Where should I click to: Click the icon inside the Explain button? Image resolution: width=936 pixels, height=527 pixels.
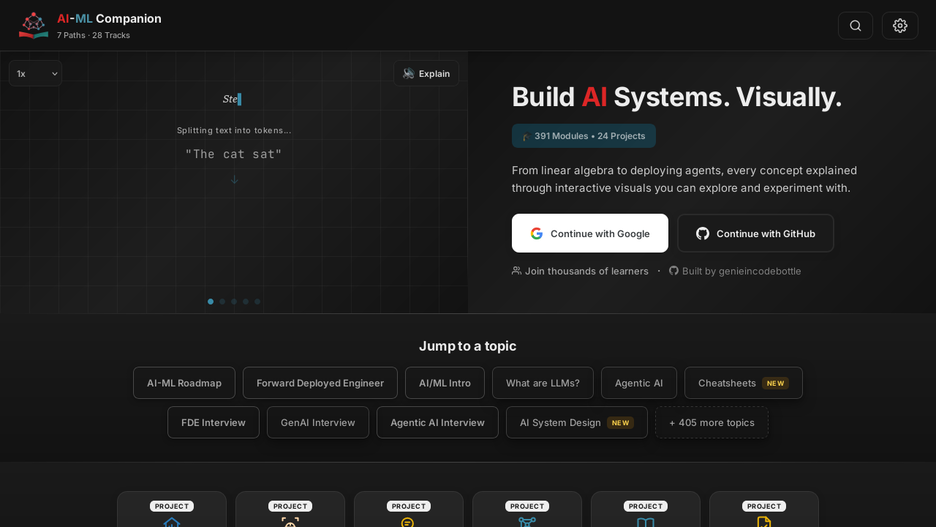click(x=408, y=73)
